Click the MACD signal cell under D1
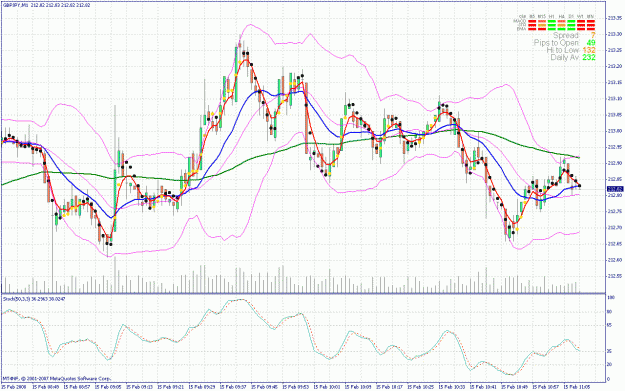The width and height of the screenshot is (625, 391). coord(571,21)
